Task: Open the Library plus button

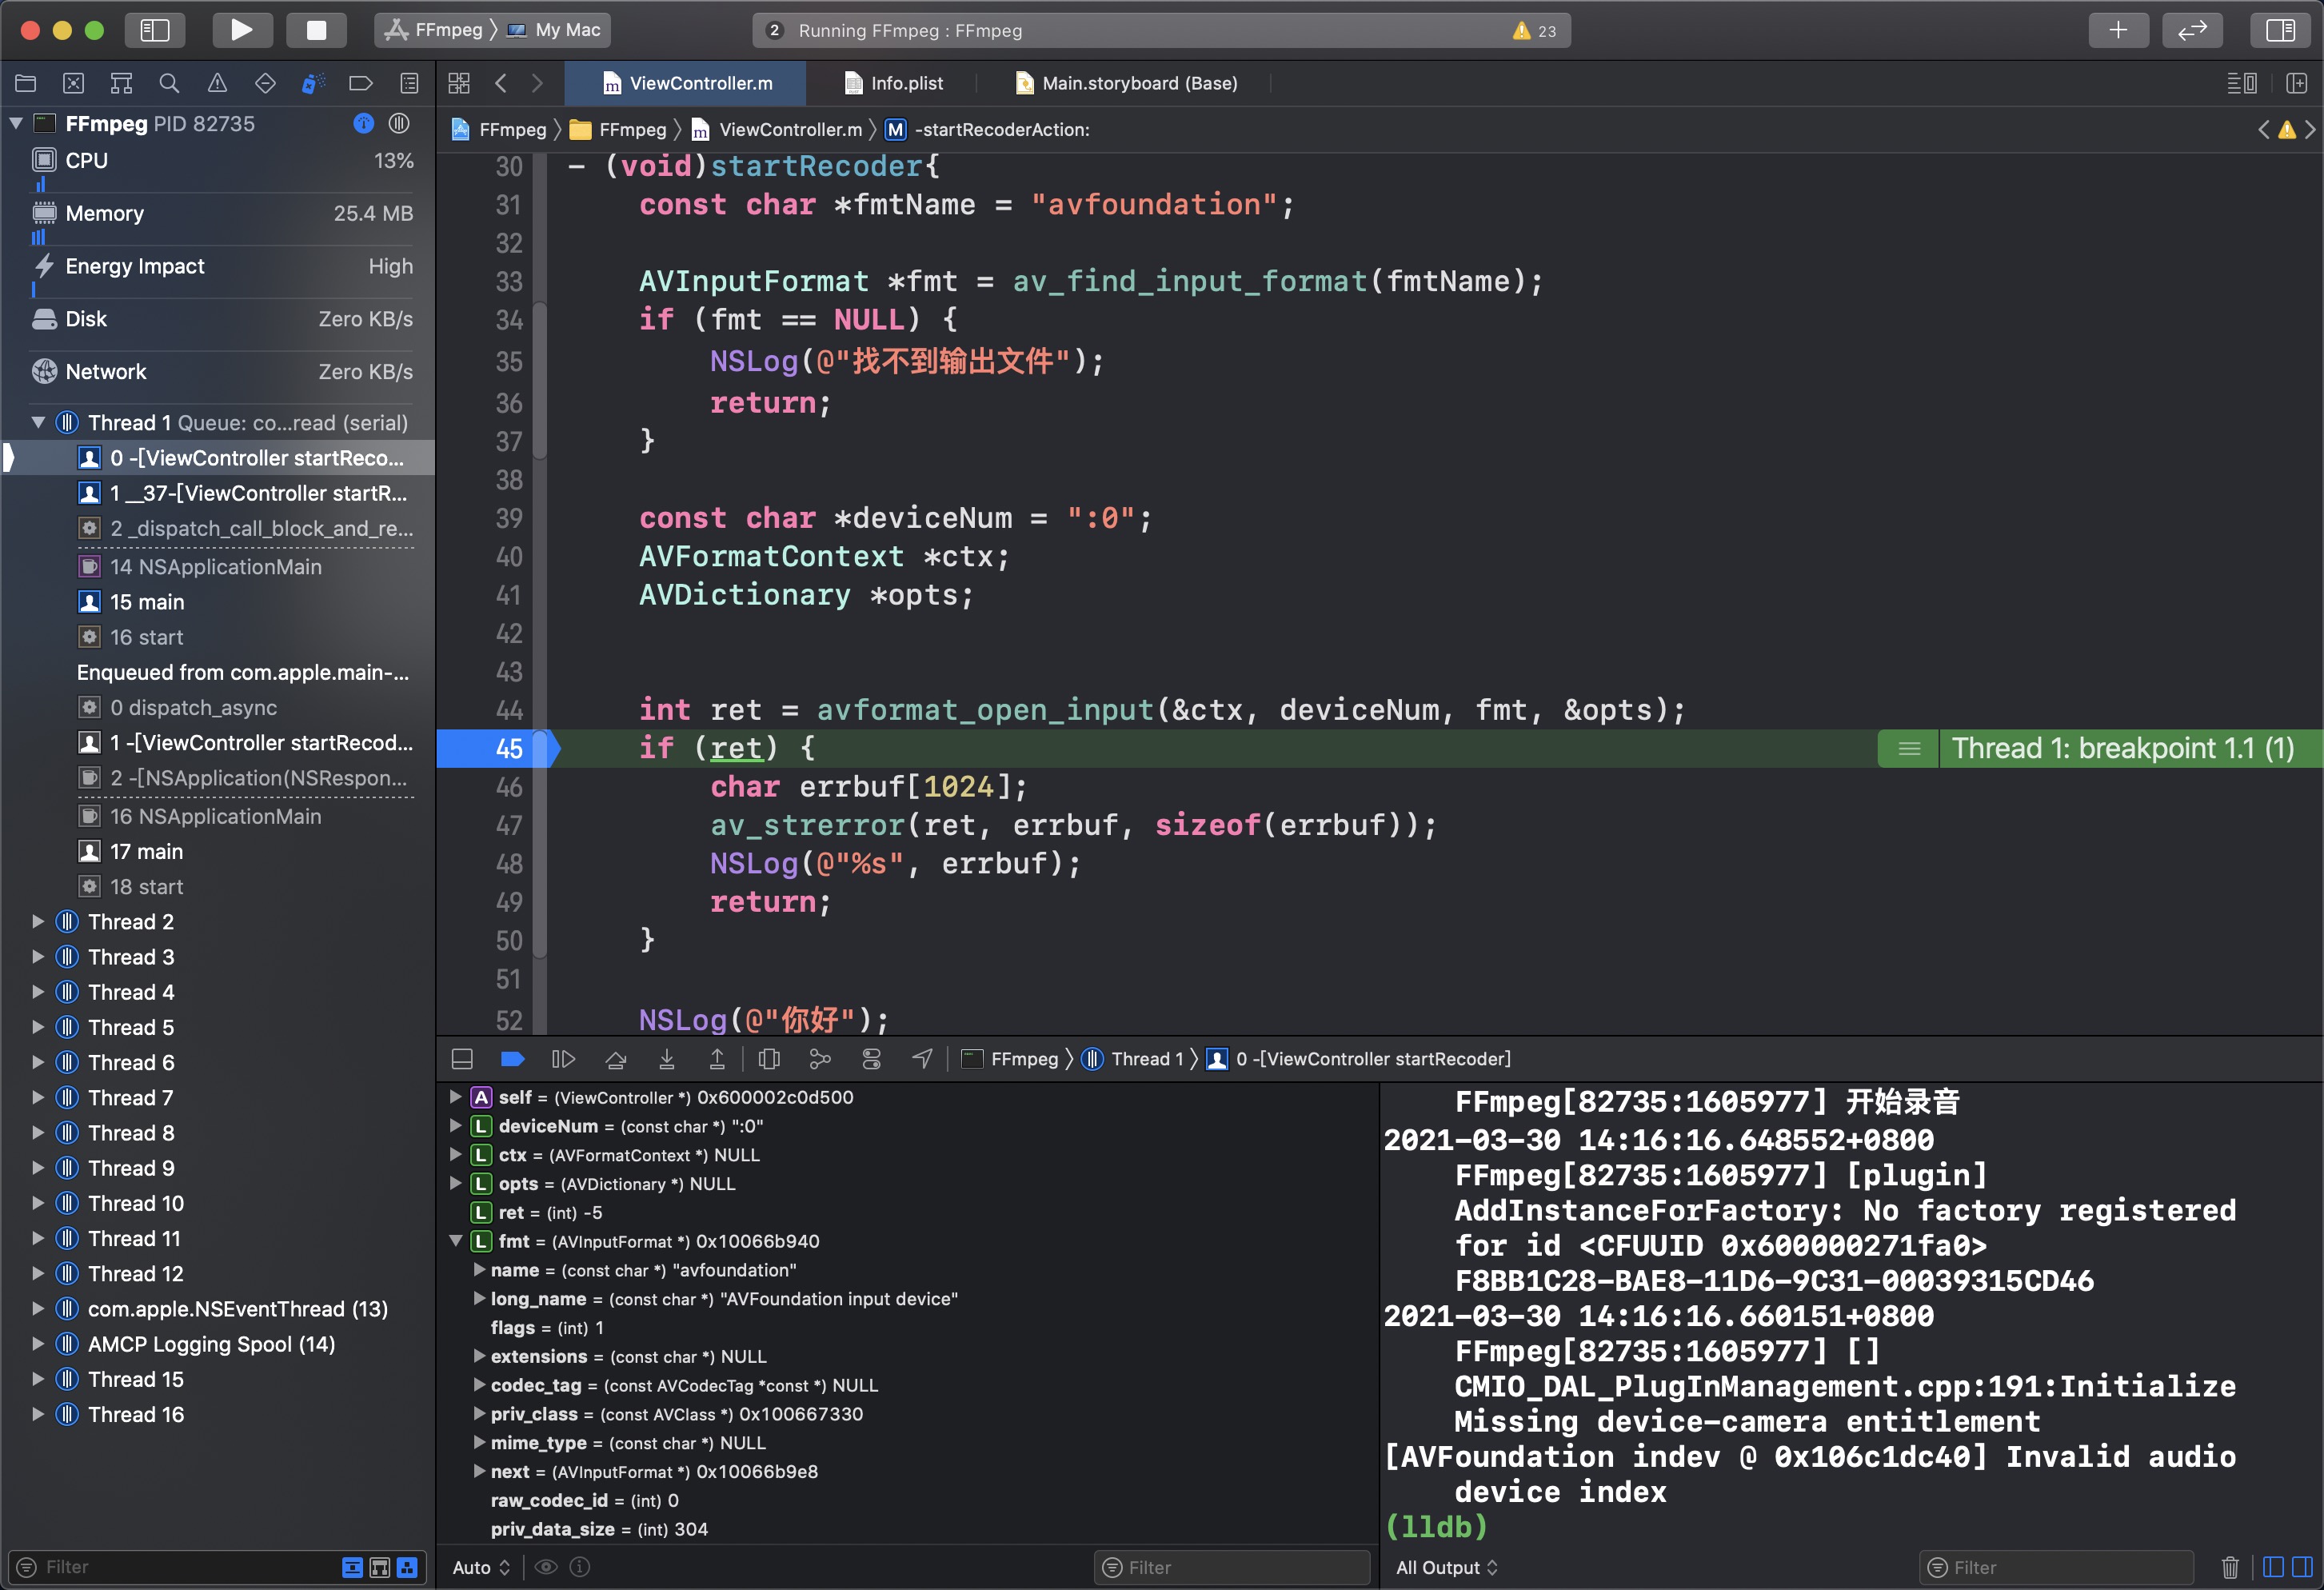Action: 2117,30
